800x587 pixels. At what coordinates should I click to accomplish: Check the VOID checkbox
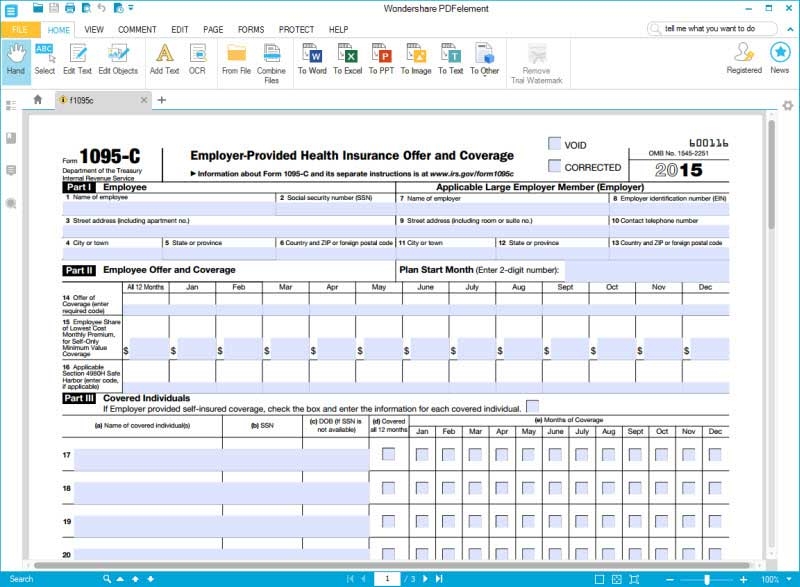coord(554,144)
